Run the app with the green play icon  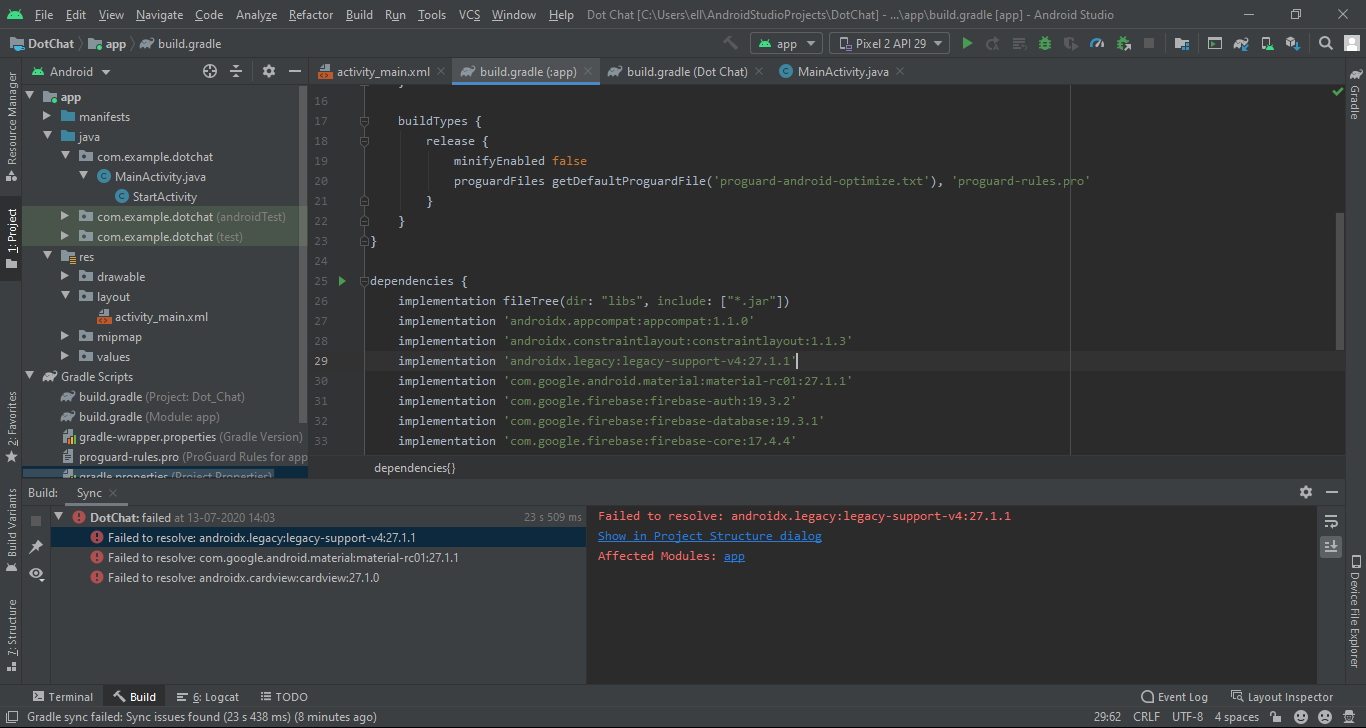967,44
